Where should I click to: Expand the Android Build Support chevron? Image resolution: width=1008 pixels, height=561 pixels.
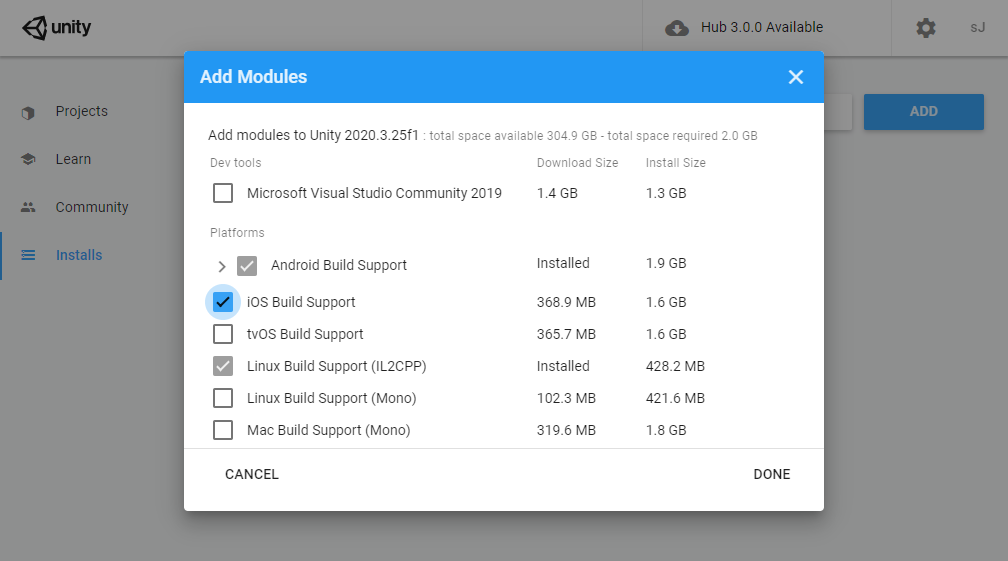coord(222,266)
